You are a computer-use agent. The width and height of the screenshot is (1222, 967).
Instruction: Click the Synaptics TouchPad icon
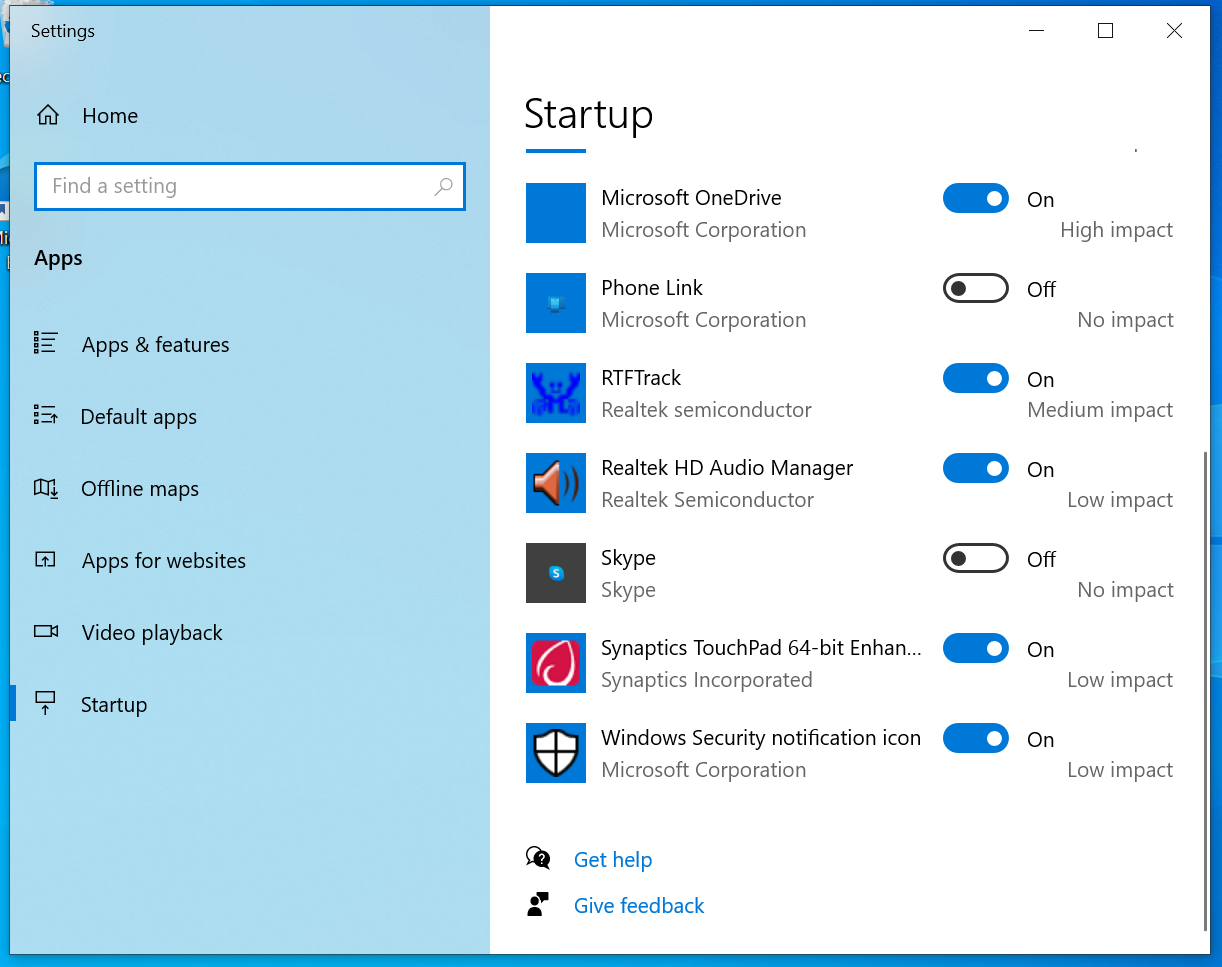pos(555,663)
